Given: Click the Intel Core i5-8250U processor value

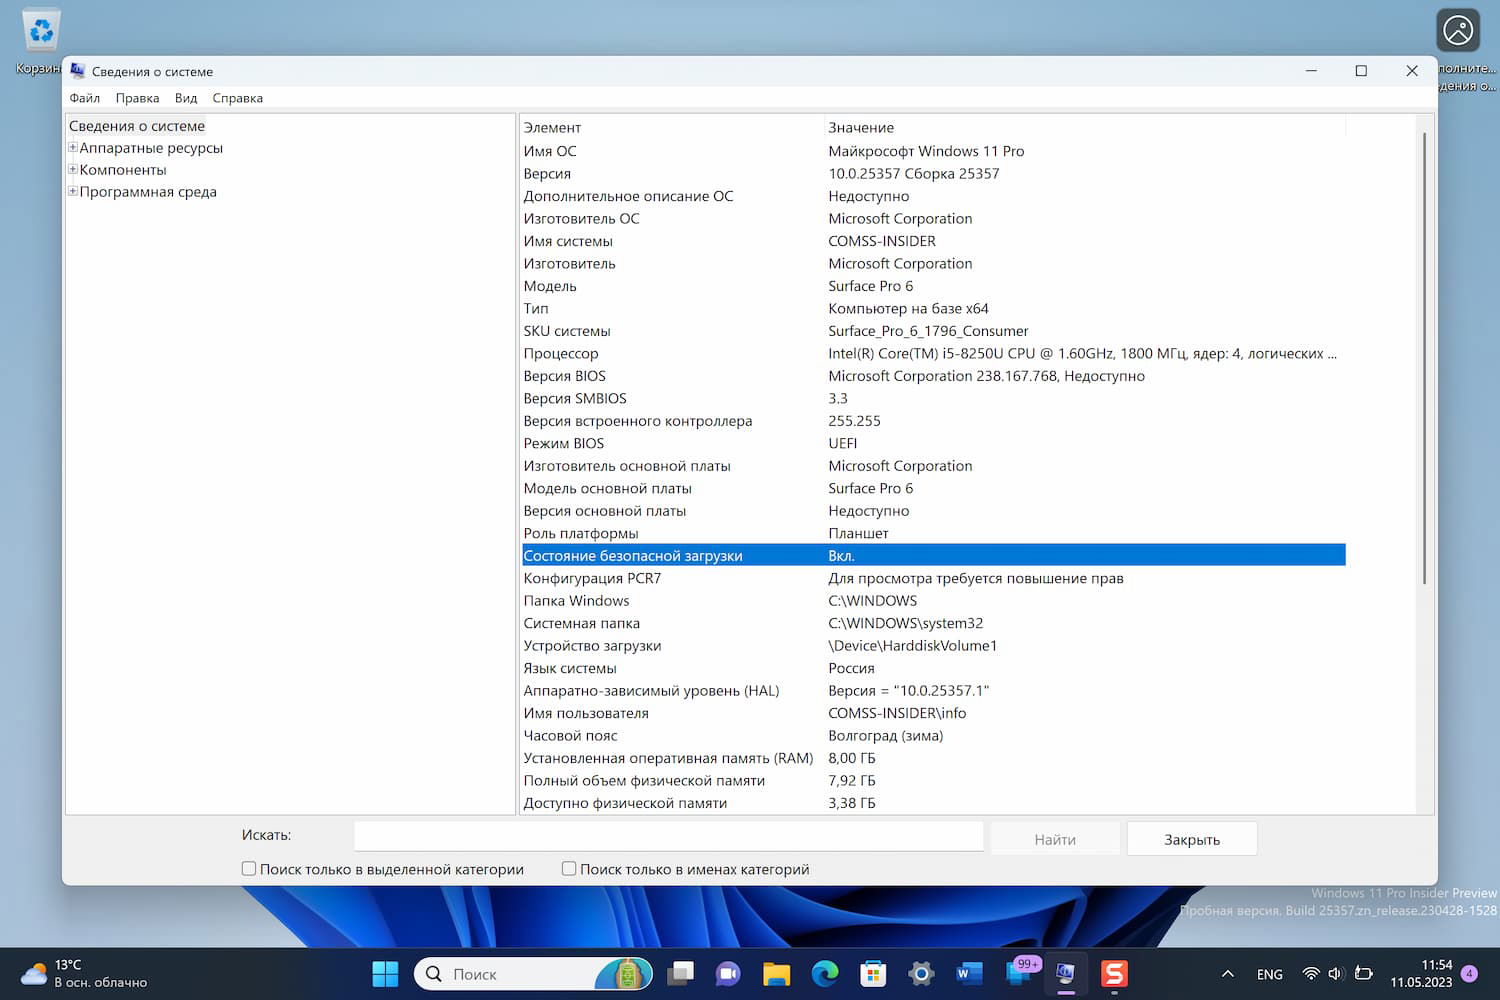Looking at the screenshot, I should coord(1082,353).
